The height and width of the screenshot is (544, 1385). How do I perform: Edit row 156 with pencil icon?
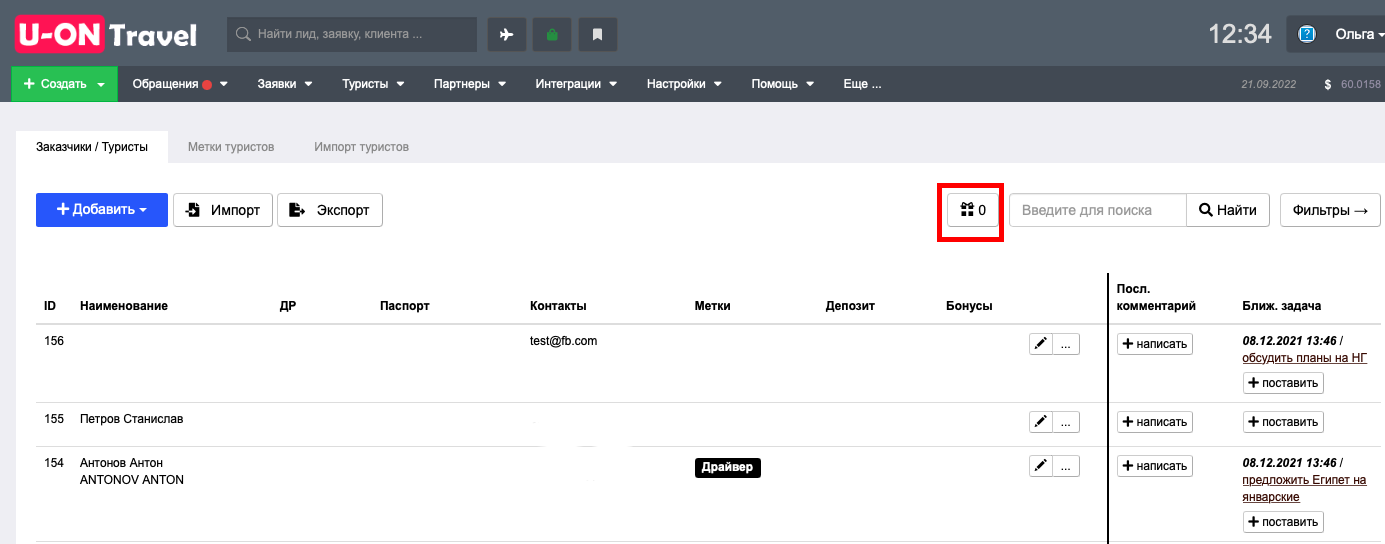1041,344
